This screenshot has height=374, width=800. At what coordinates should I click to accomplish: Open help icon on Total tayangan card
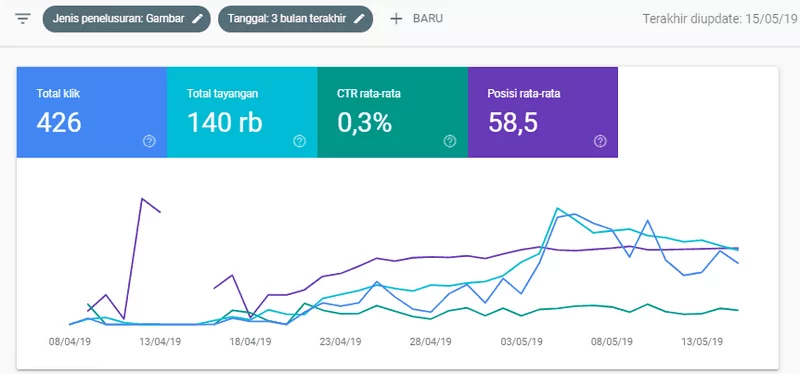pos(299,141)
